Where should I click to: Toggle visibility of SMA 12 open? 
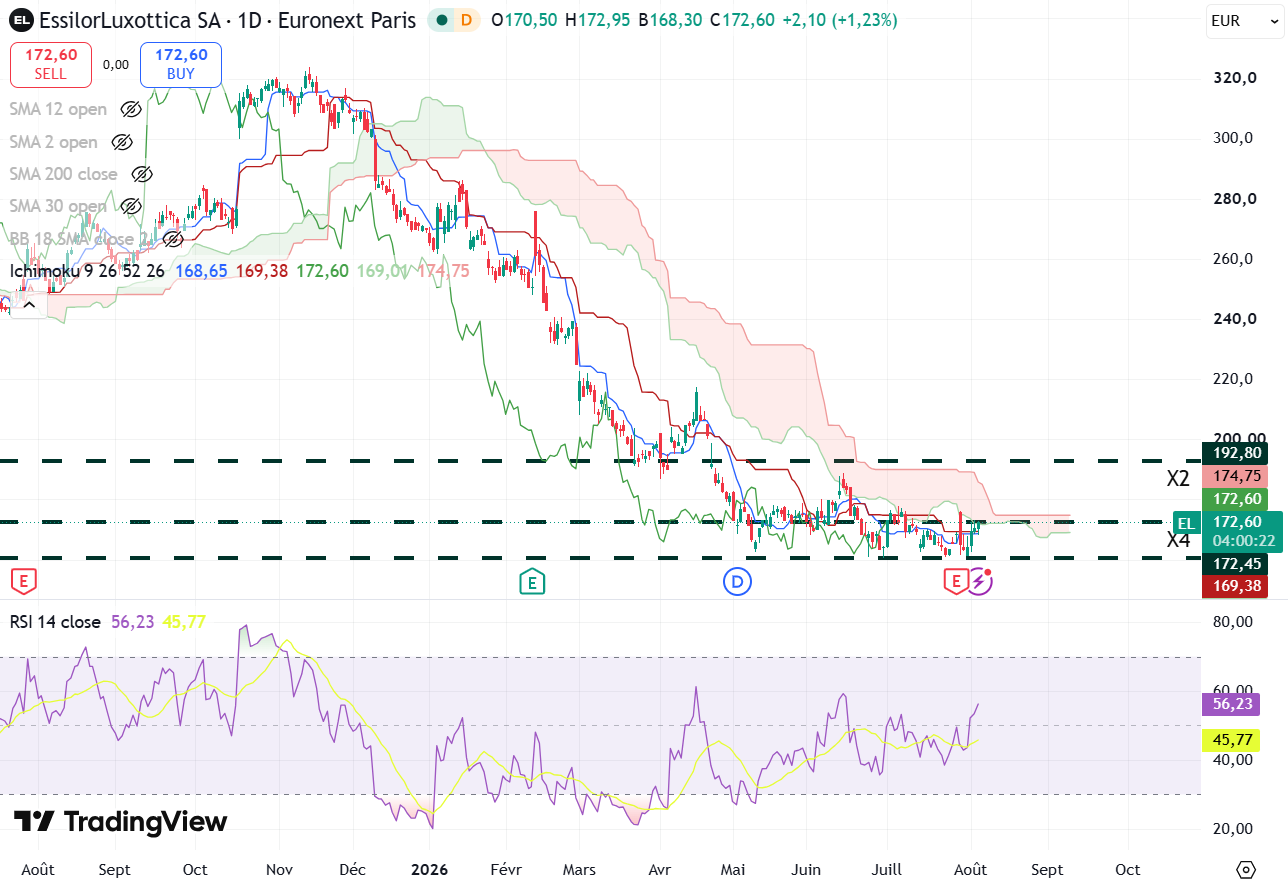click(x=131, y=110)
